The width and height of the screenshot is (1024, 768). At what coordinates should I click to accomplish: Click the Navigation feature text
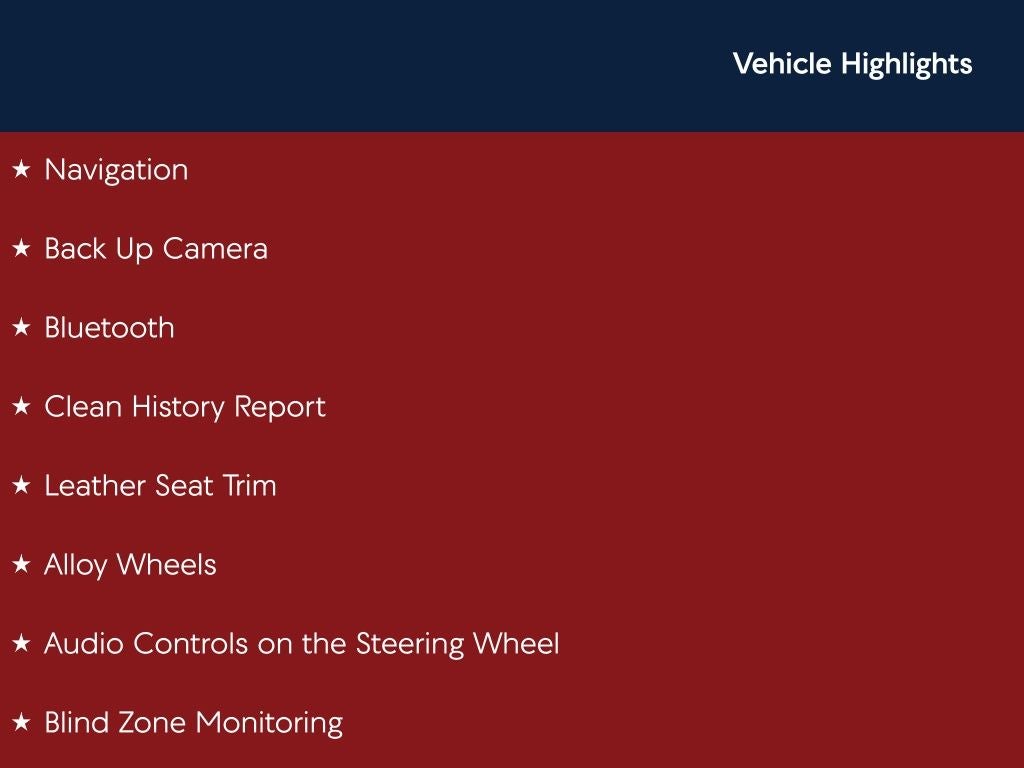(x=116, y=170)
